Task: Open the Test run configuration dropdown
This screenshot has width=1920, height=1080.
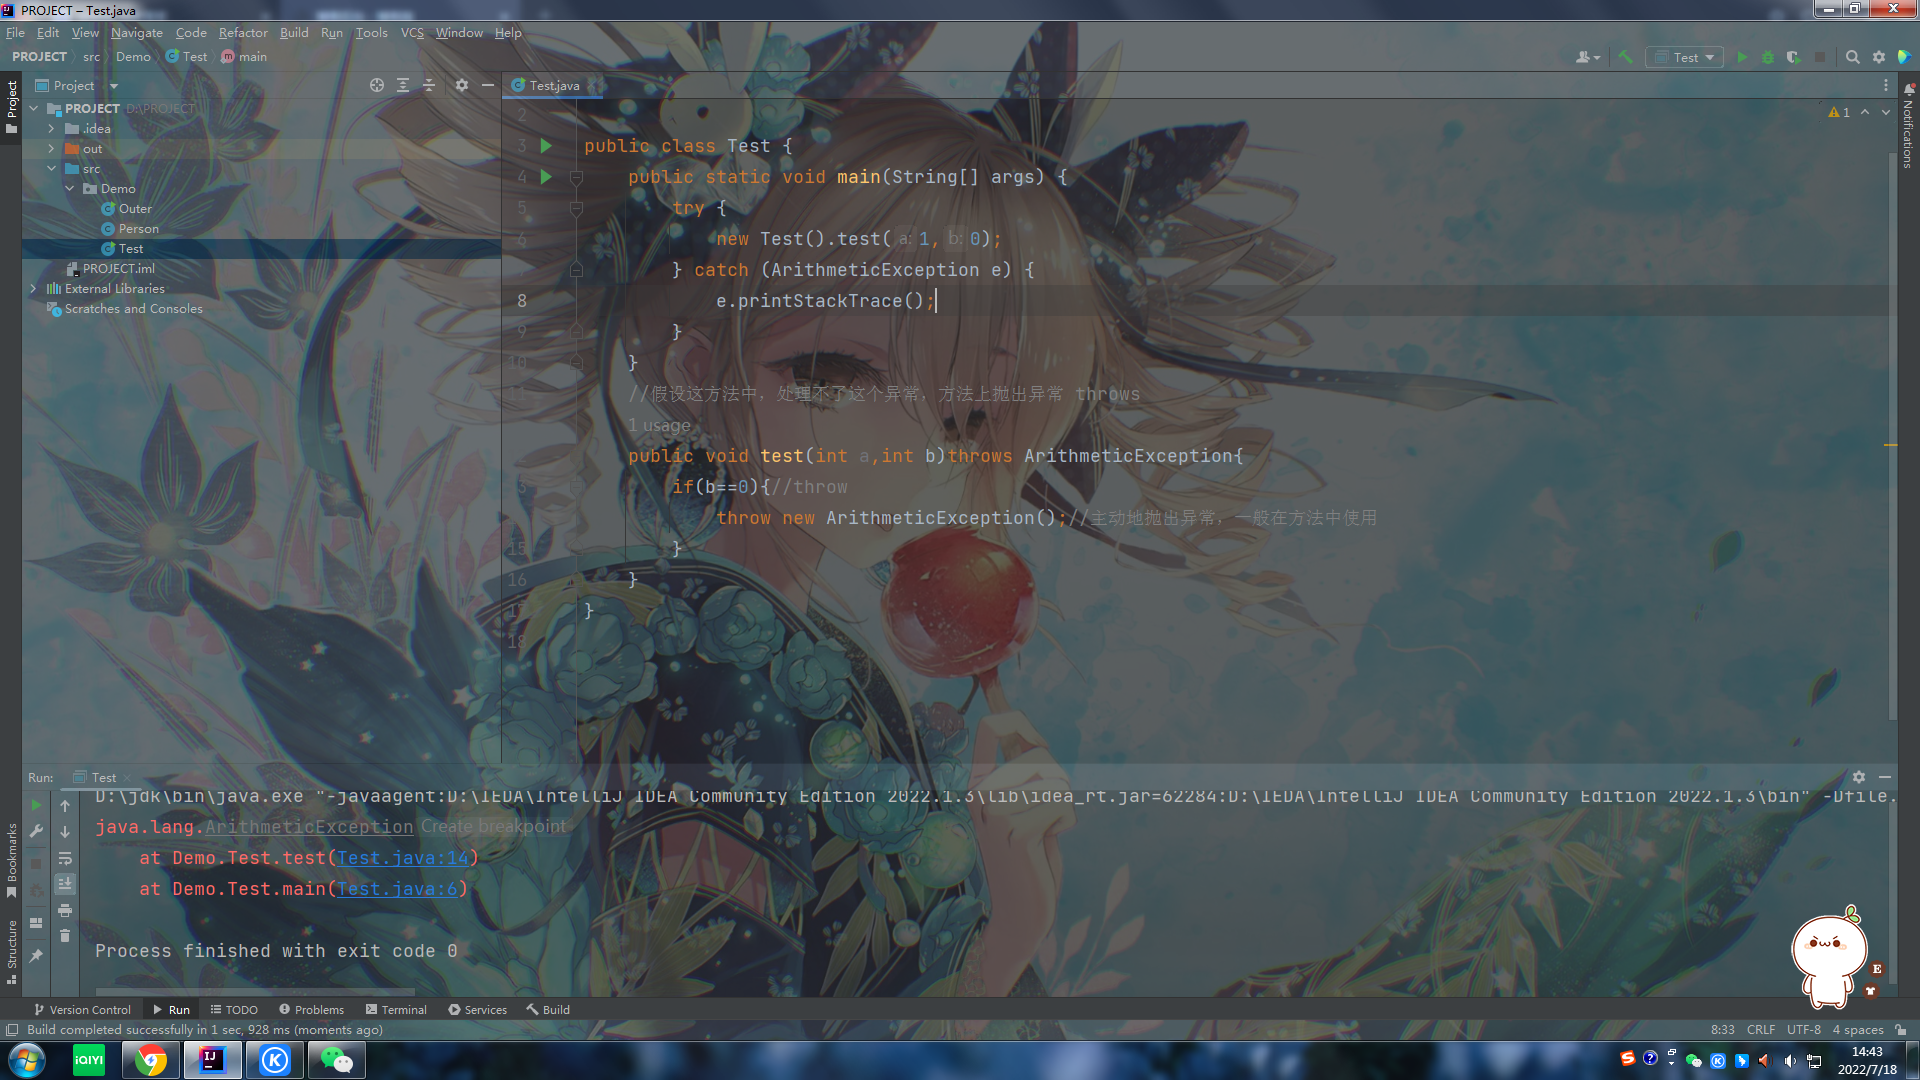Action: tap(1686, 57)
